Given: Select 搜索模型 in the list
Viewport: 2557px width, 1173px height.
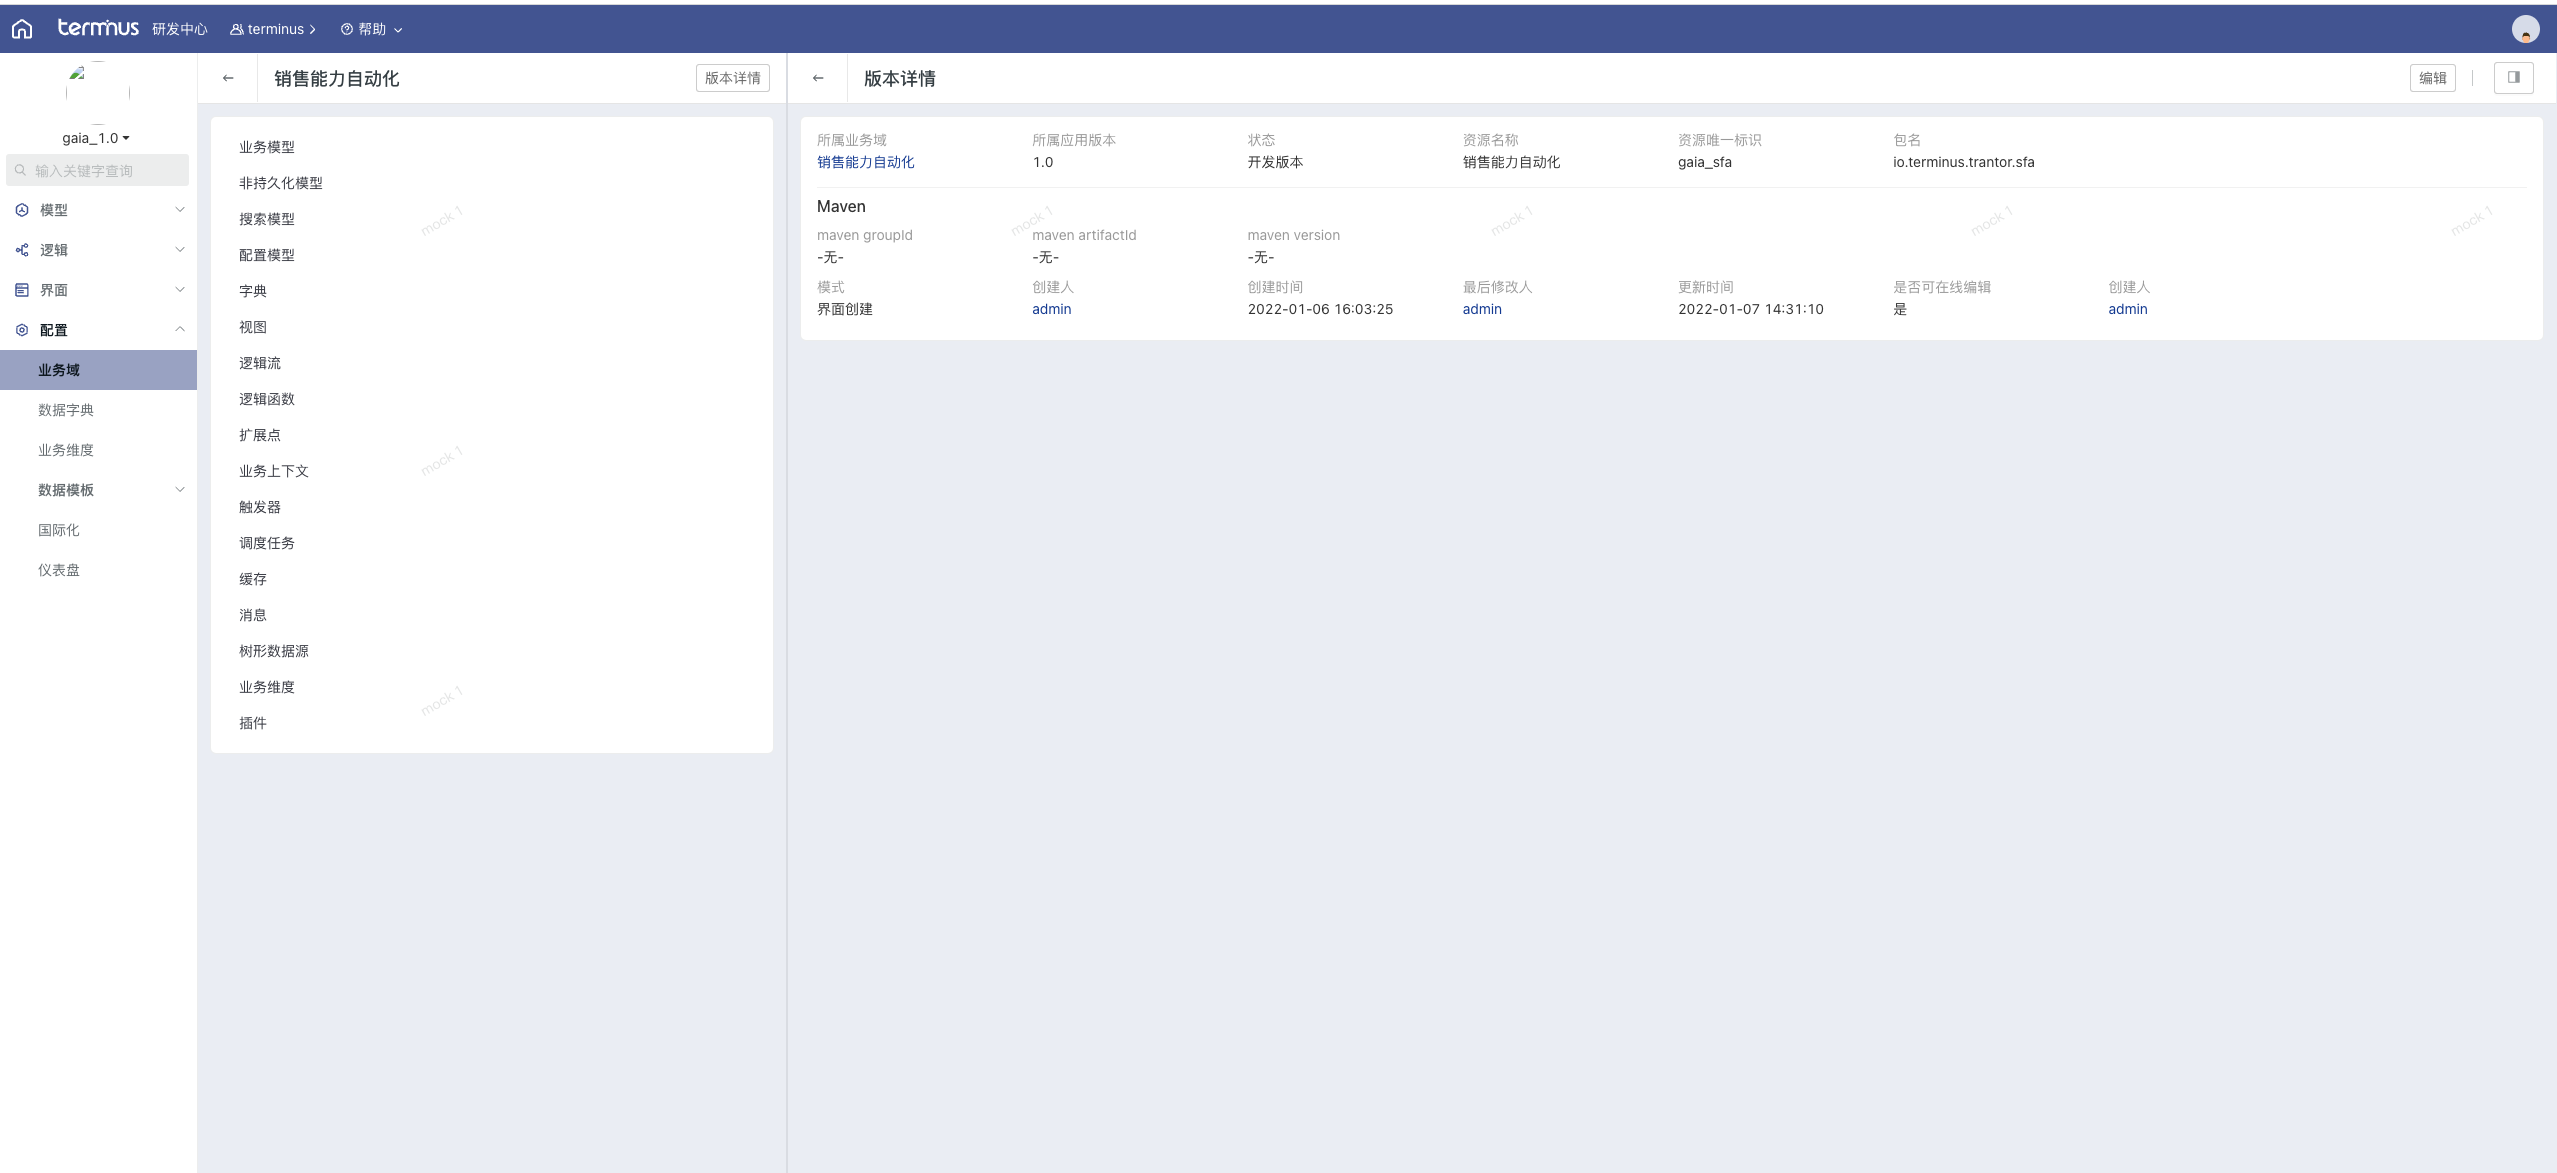Looking at the screenshot, I should [x=267, y=219].
